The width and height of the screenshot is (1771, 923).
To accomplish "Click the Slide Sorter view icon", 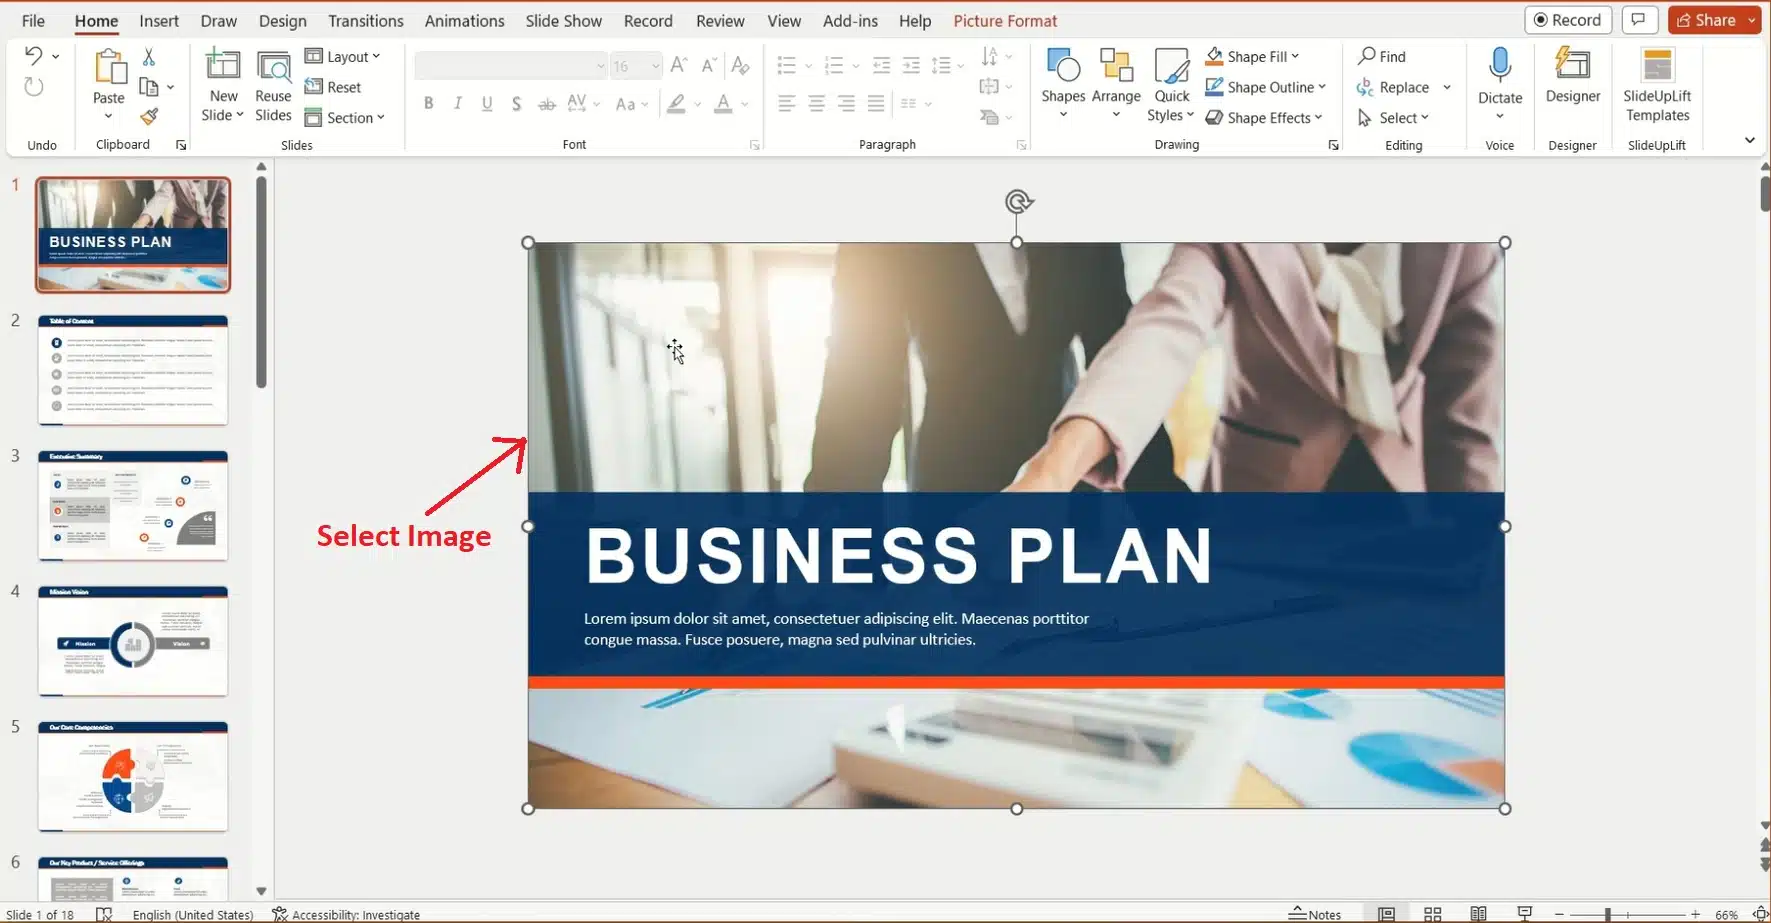I will coord(1432,914).
